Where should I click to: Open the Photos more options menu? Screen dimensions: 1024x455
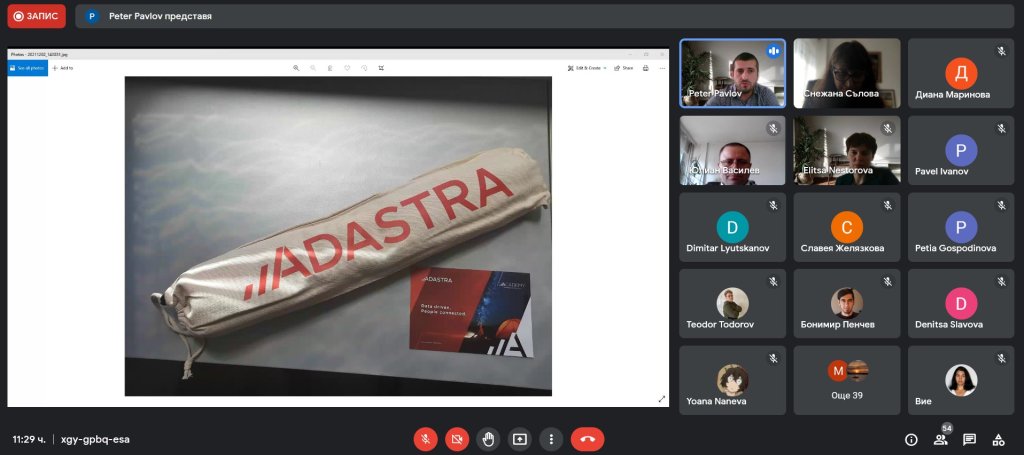tap(662, 68)
